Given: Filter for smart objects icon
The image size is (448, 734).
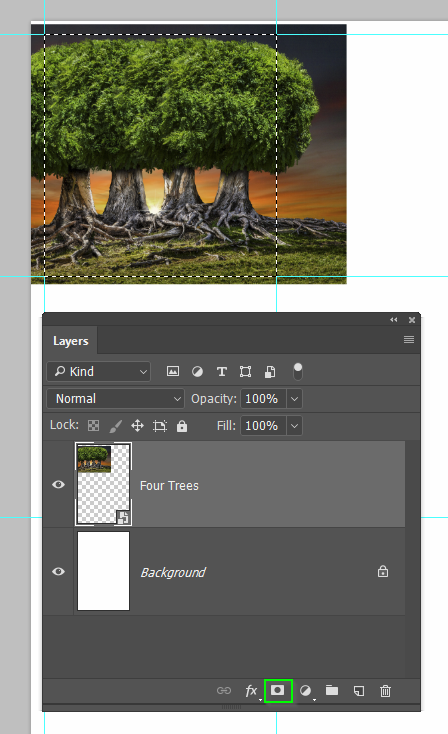Looking at the screenshot, I should tap(270, 372).
